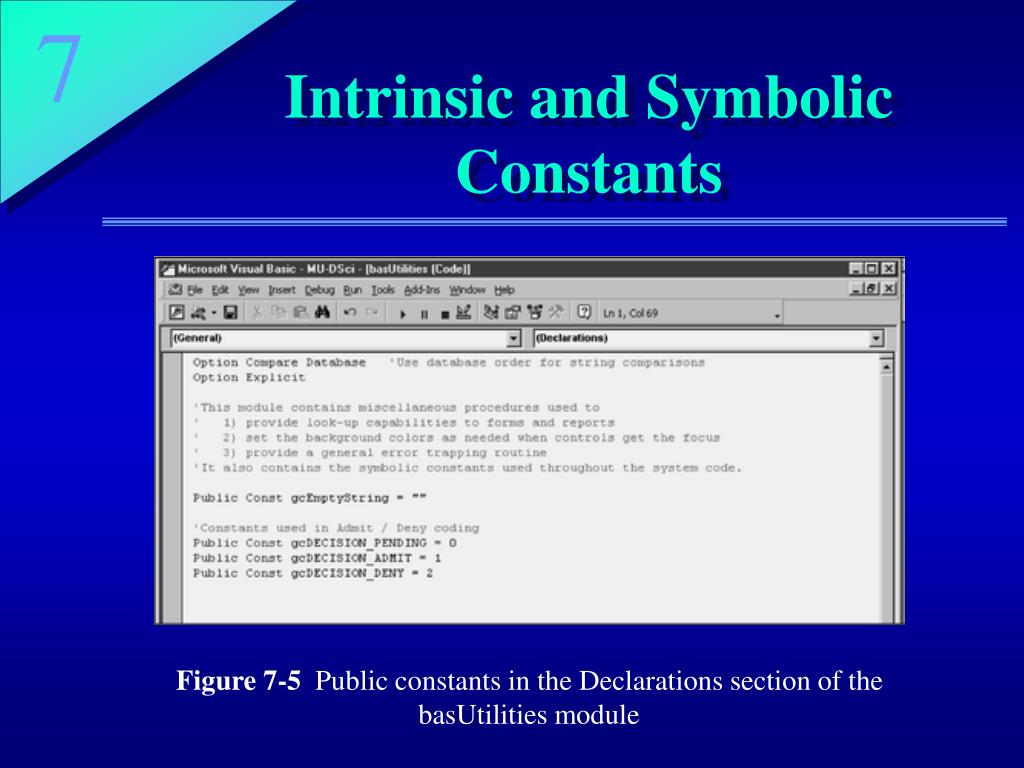Click the Copy icon in toolbar

pos(278,313)
